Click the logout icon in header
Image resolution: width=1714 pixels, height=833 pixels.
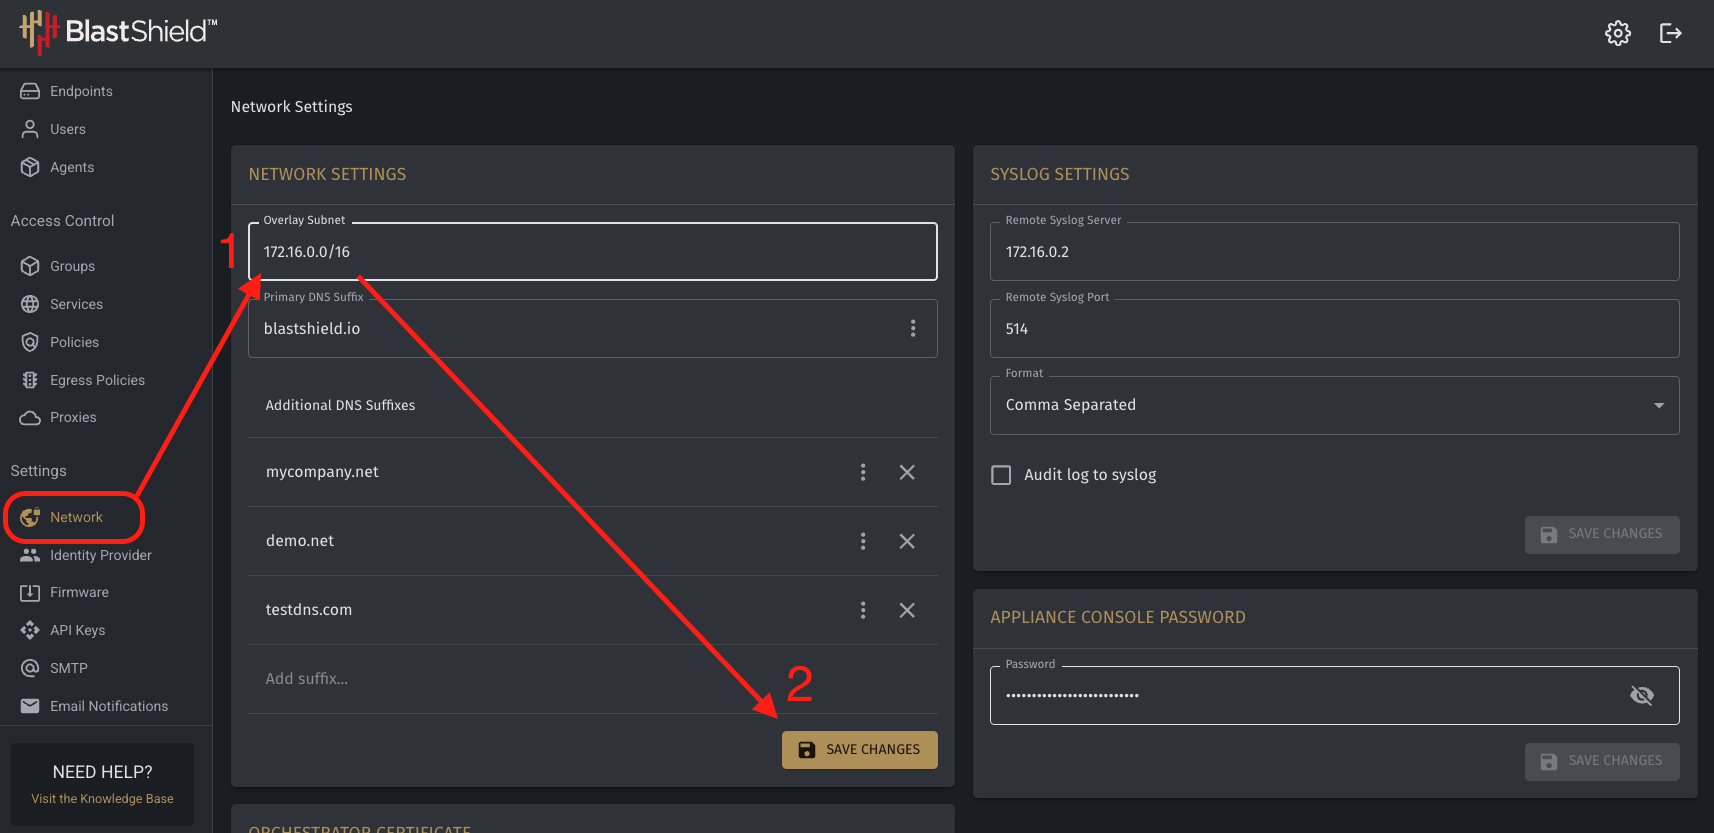[1670, 33]
